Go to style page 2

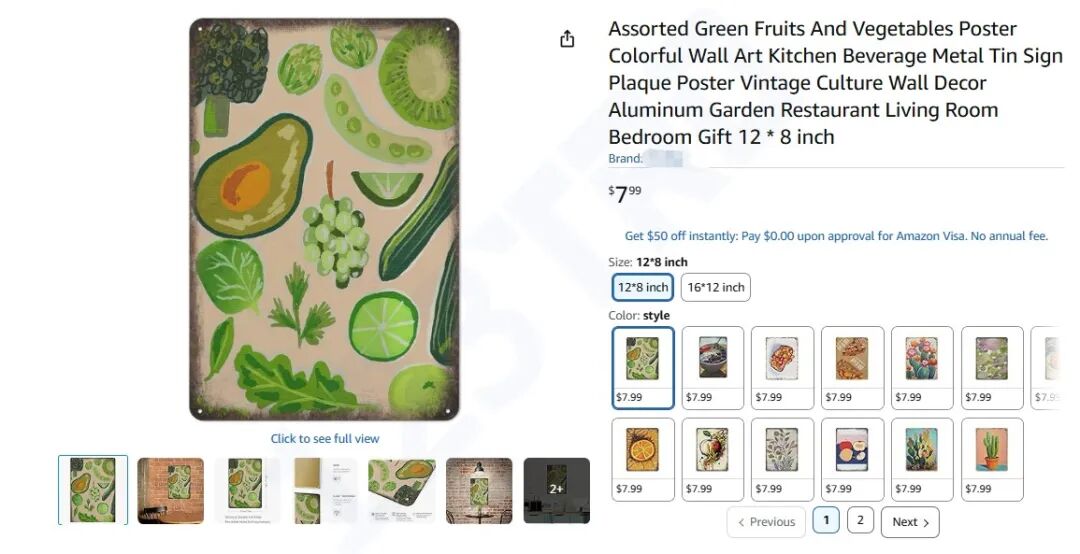click(860, 521)
